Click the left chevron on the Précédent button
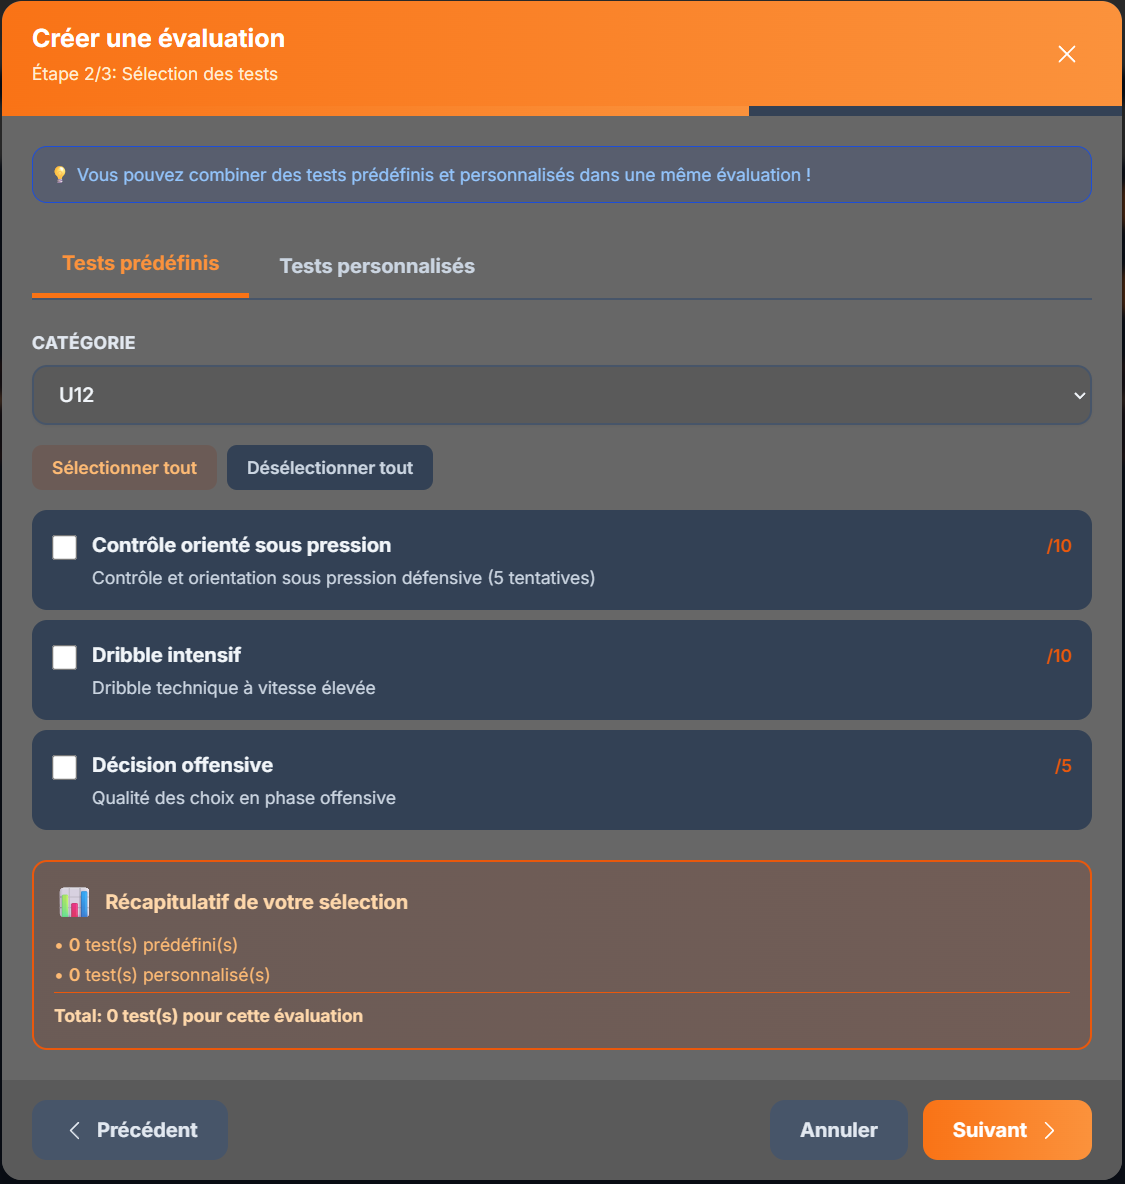Image resolution: width=1125 pixels, height=1184 pixels. [73, 1129]
